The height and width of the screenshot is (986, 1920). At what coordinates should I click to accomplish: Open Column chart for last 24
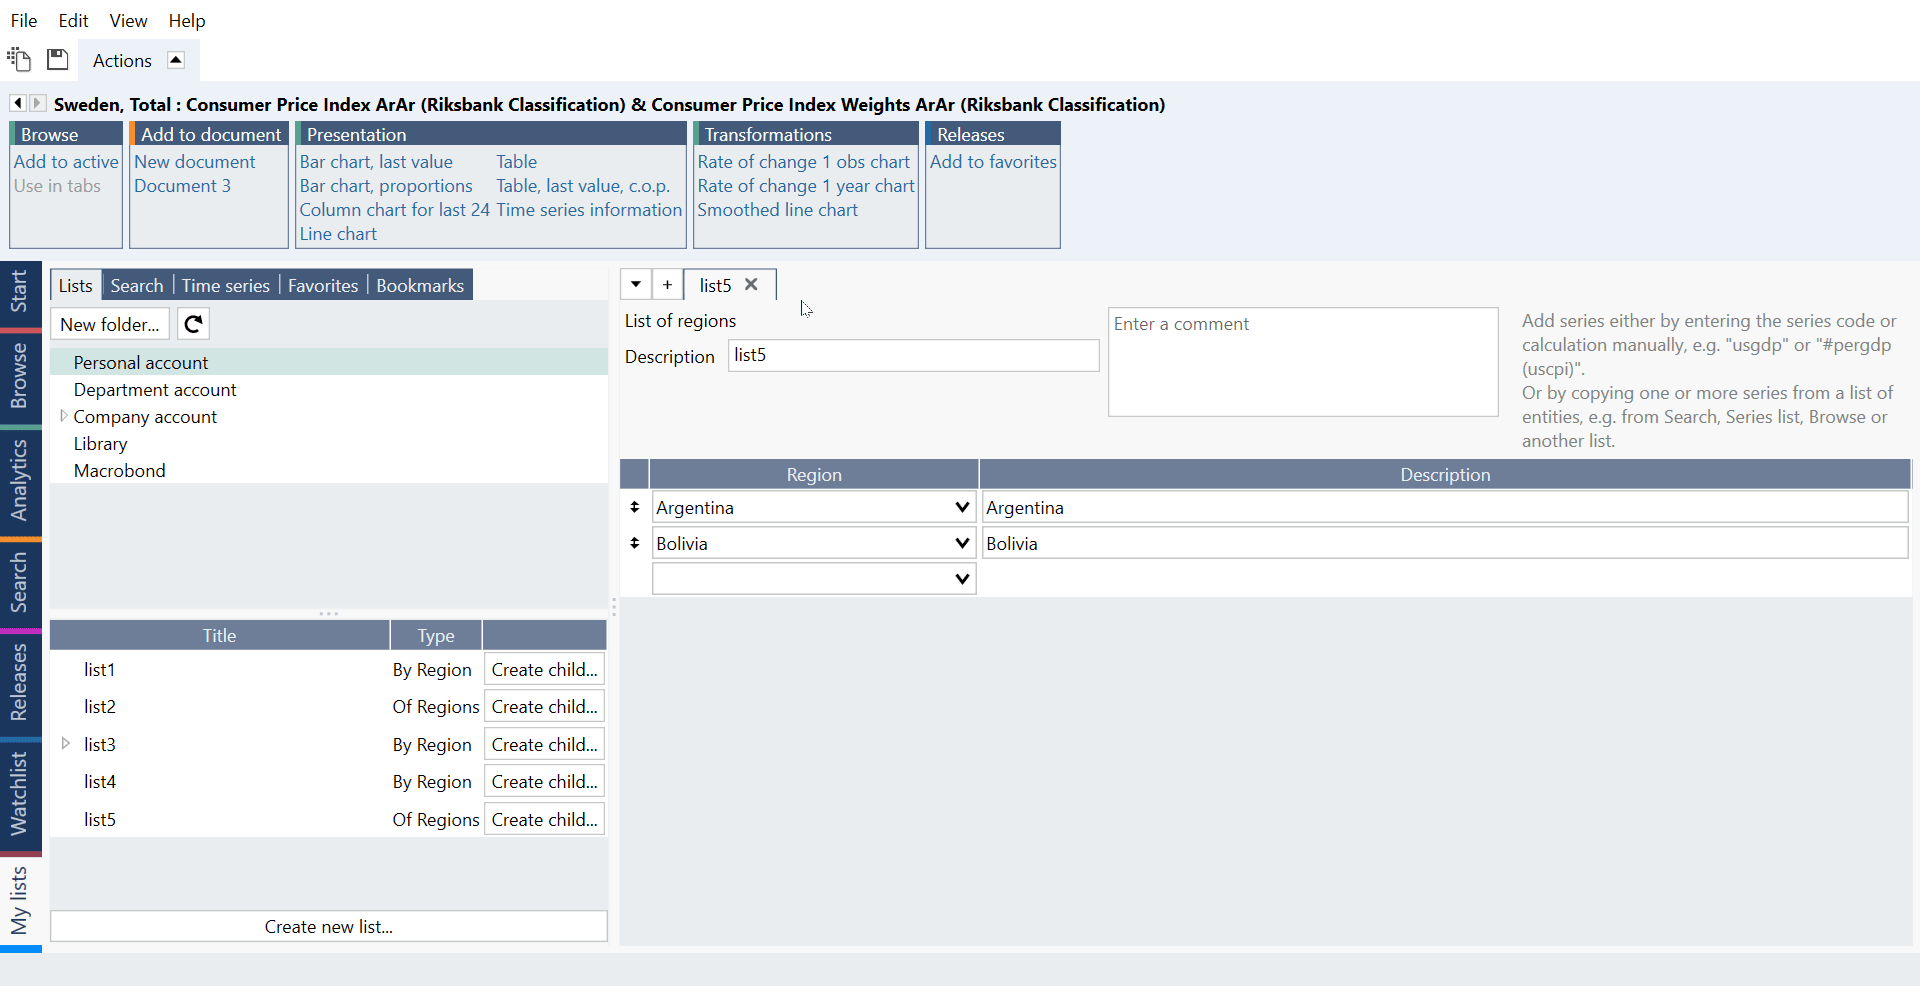(394, 209)
